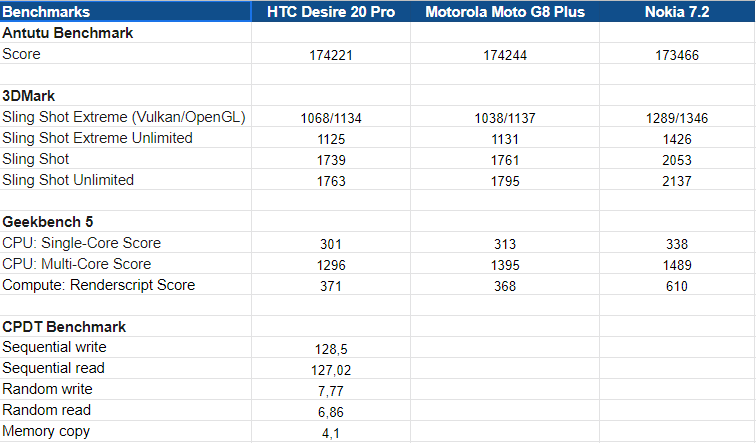Select single-core cell with value 338
Image resolution: width=756 pixels, height=443 pixels.
(677, 243)
